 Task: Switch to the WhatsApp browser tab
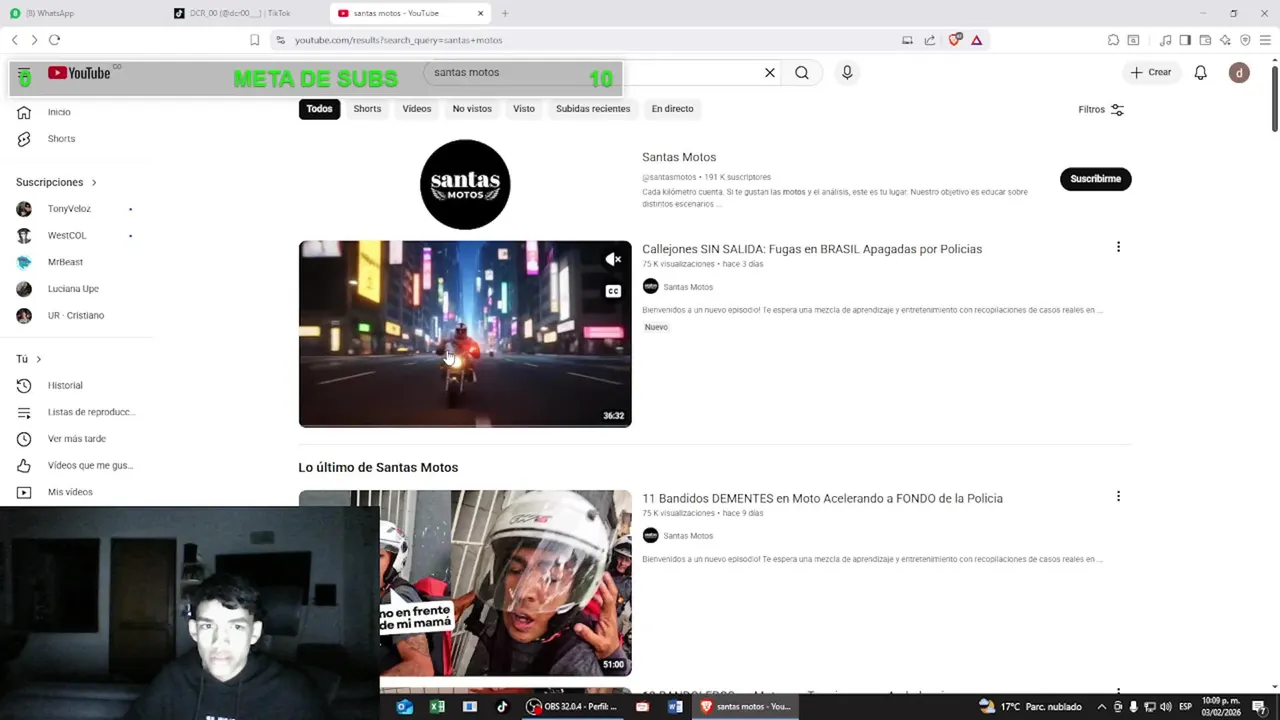(80, 13)
